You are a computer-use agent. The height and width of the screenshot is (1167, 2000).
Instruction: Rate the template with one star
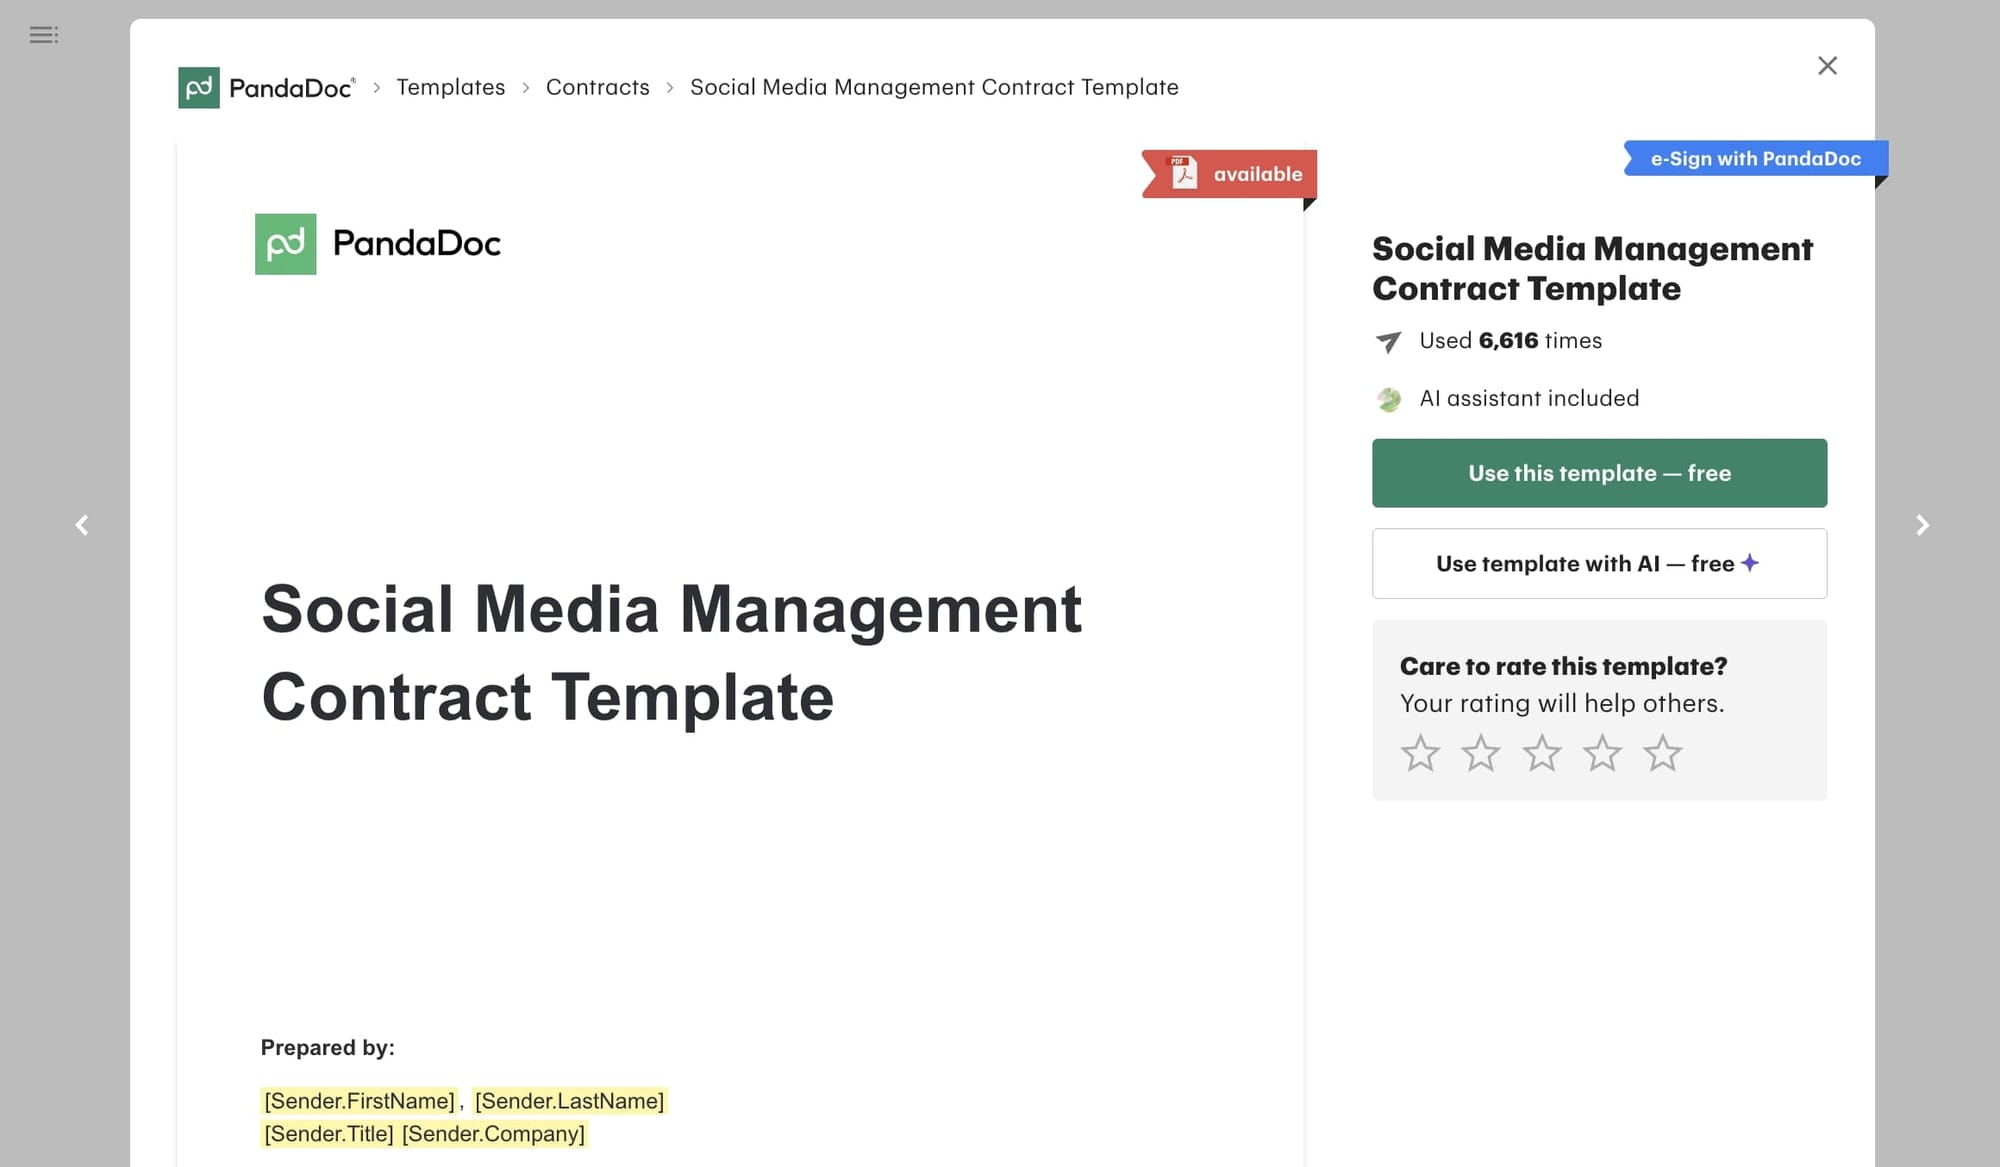pyautogui.click(x=1419, y=753)
